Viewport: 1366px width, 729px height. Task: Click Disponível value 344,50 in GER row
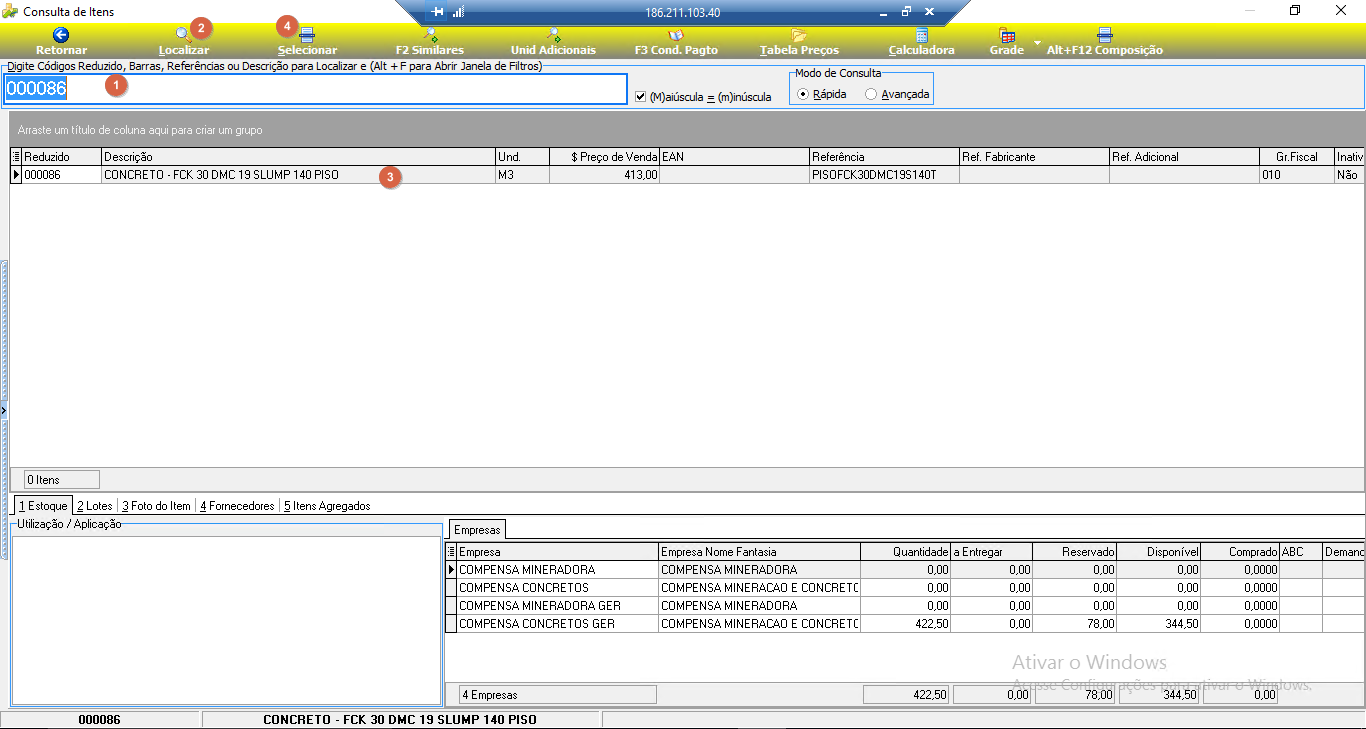pos(1160,624)
